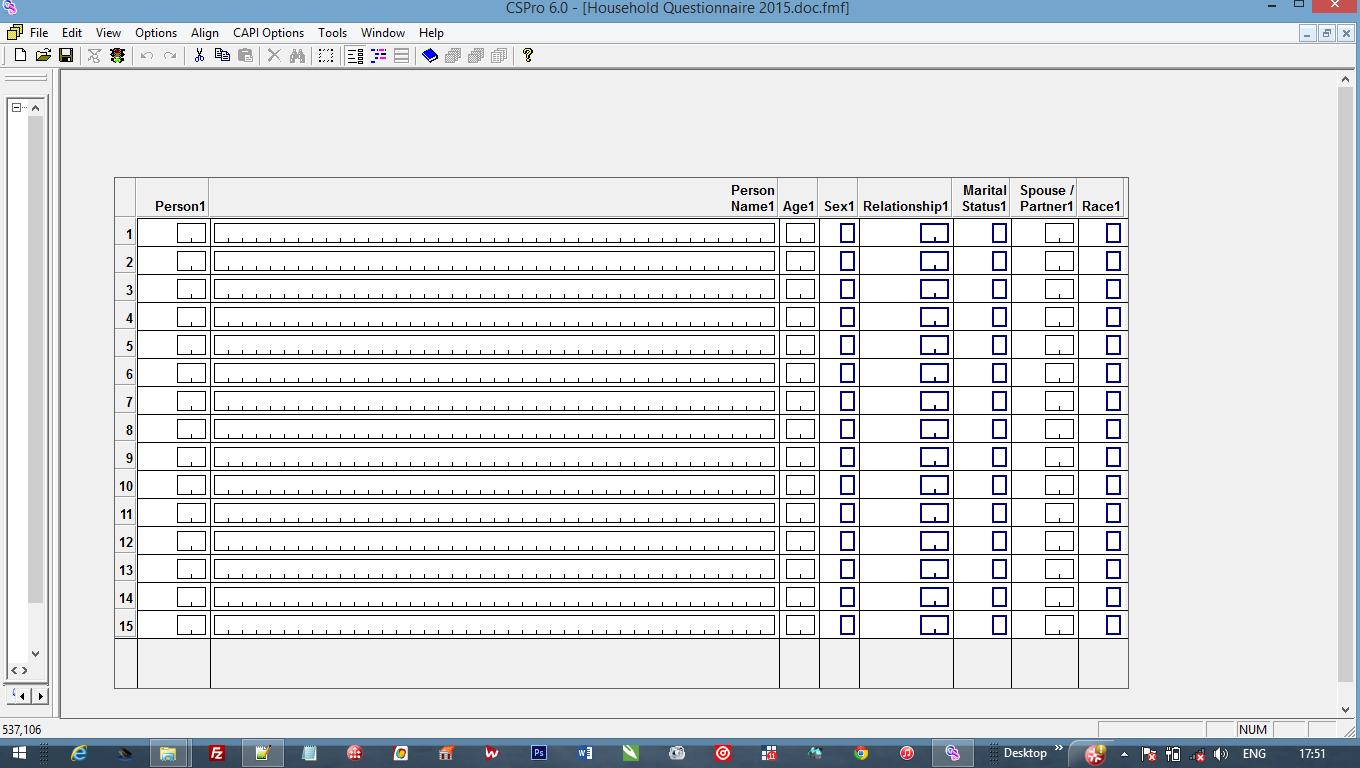This screenshot has height=768, width=1360.
Task: Click the Spouse/Partner1 field in row 13
Action: pos(1059,569)
